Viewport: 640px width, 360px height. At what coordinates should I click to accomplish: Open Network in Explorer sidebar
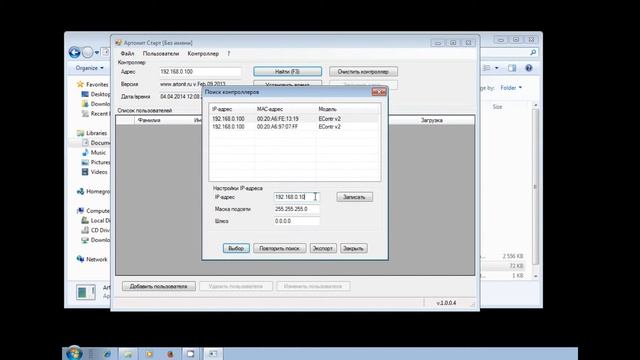coord(97,259)
